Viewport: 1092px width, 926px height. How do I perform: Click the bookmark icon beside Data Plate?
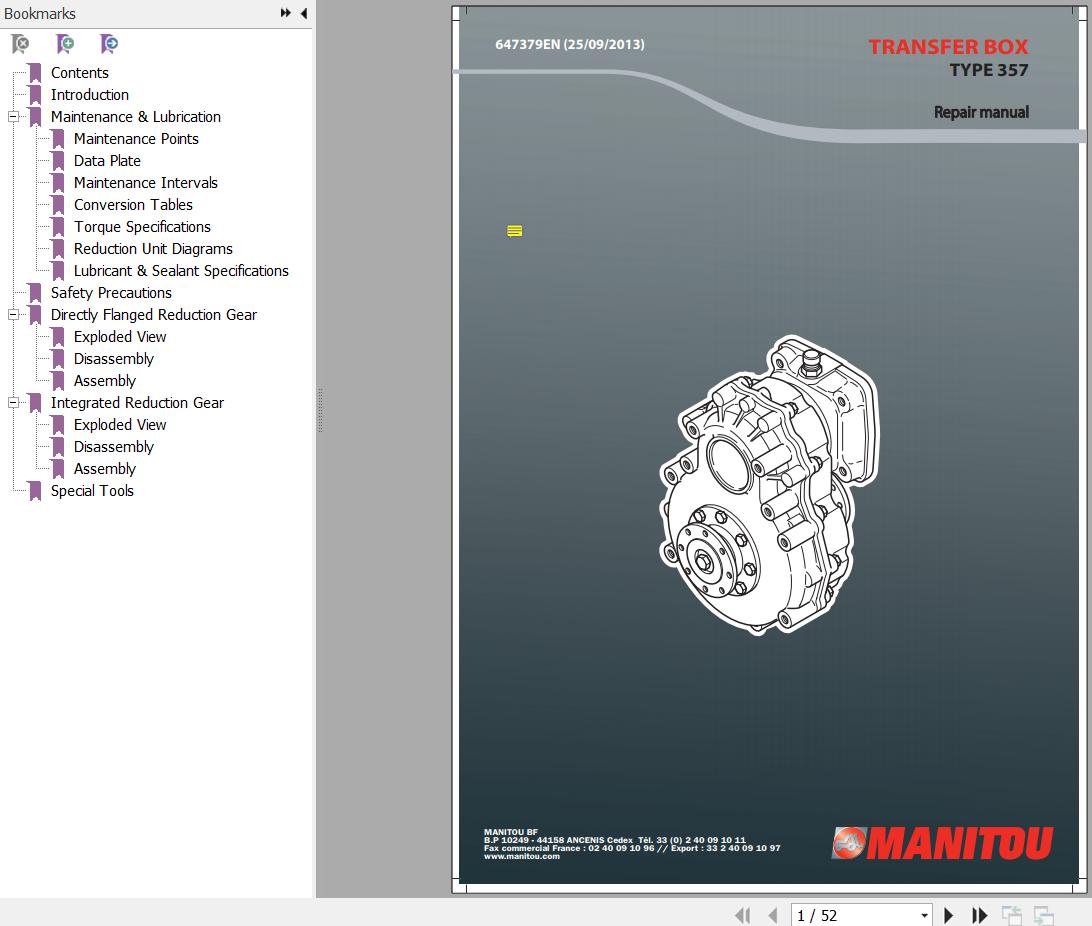pyautogui.click(x=58, y=161)
